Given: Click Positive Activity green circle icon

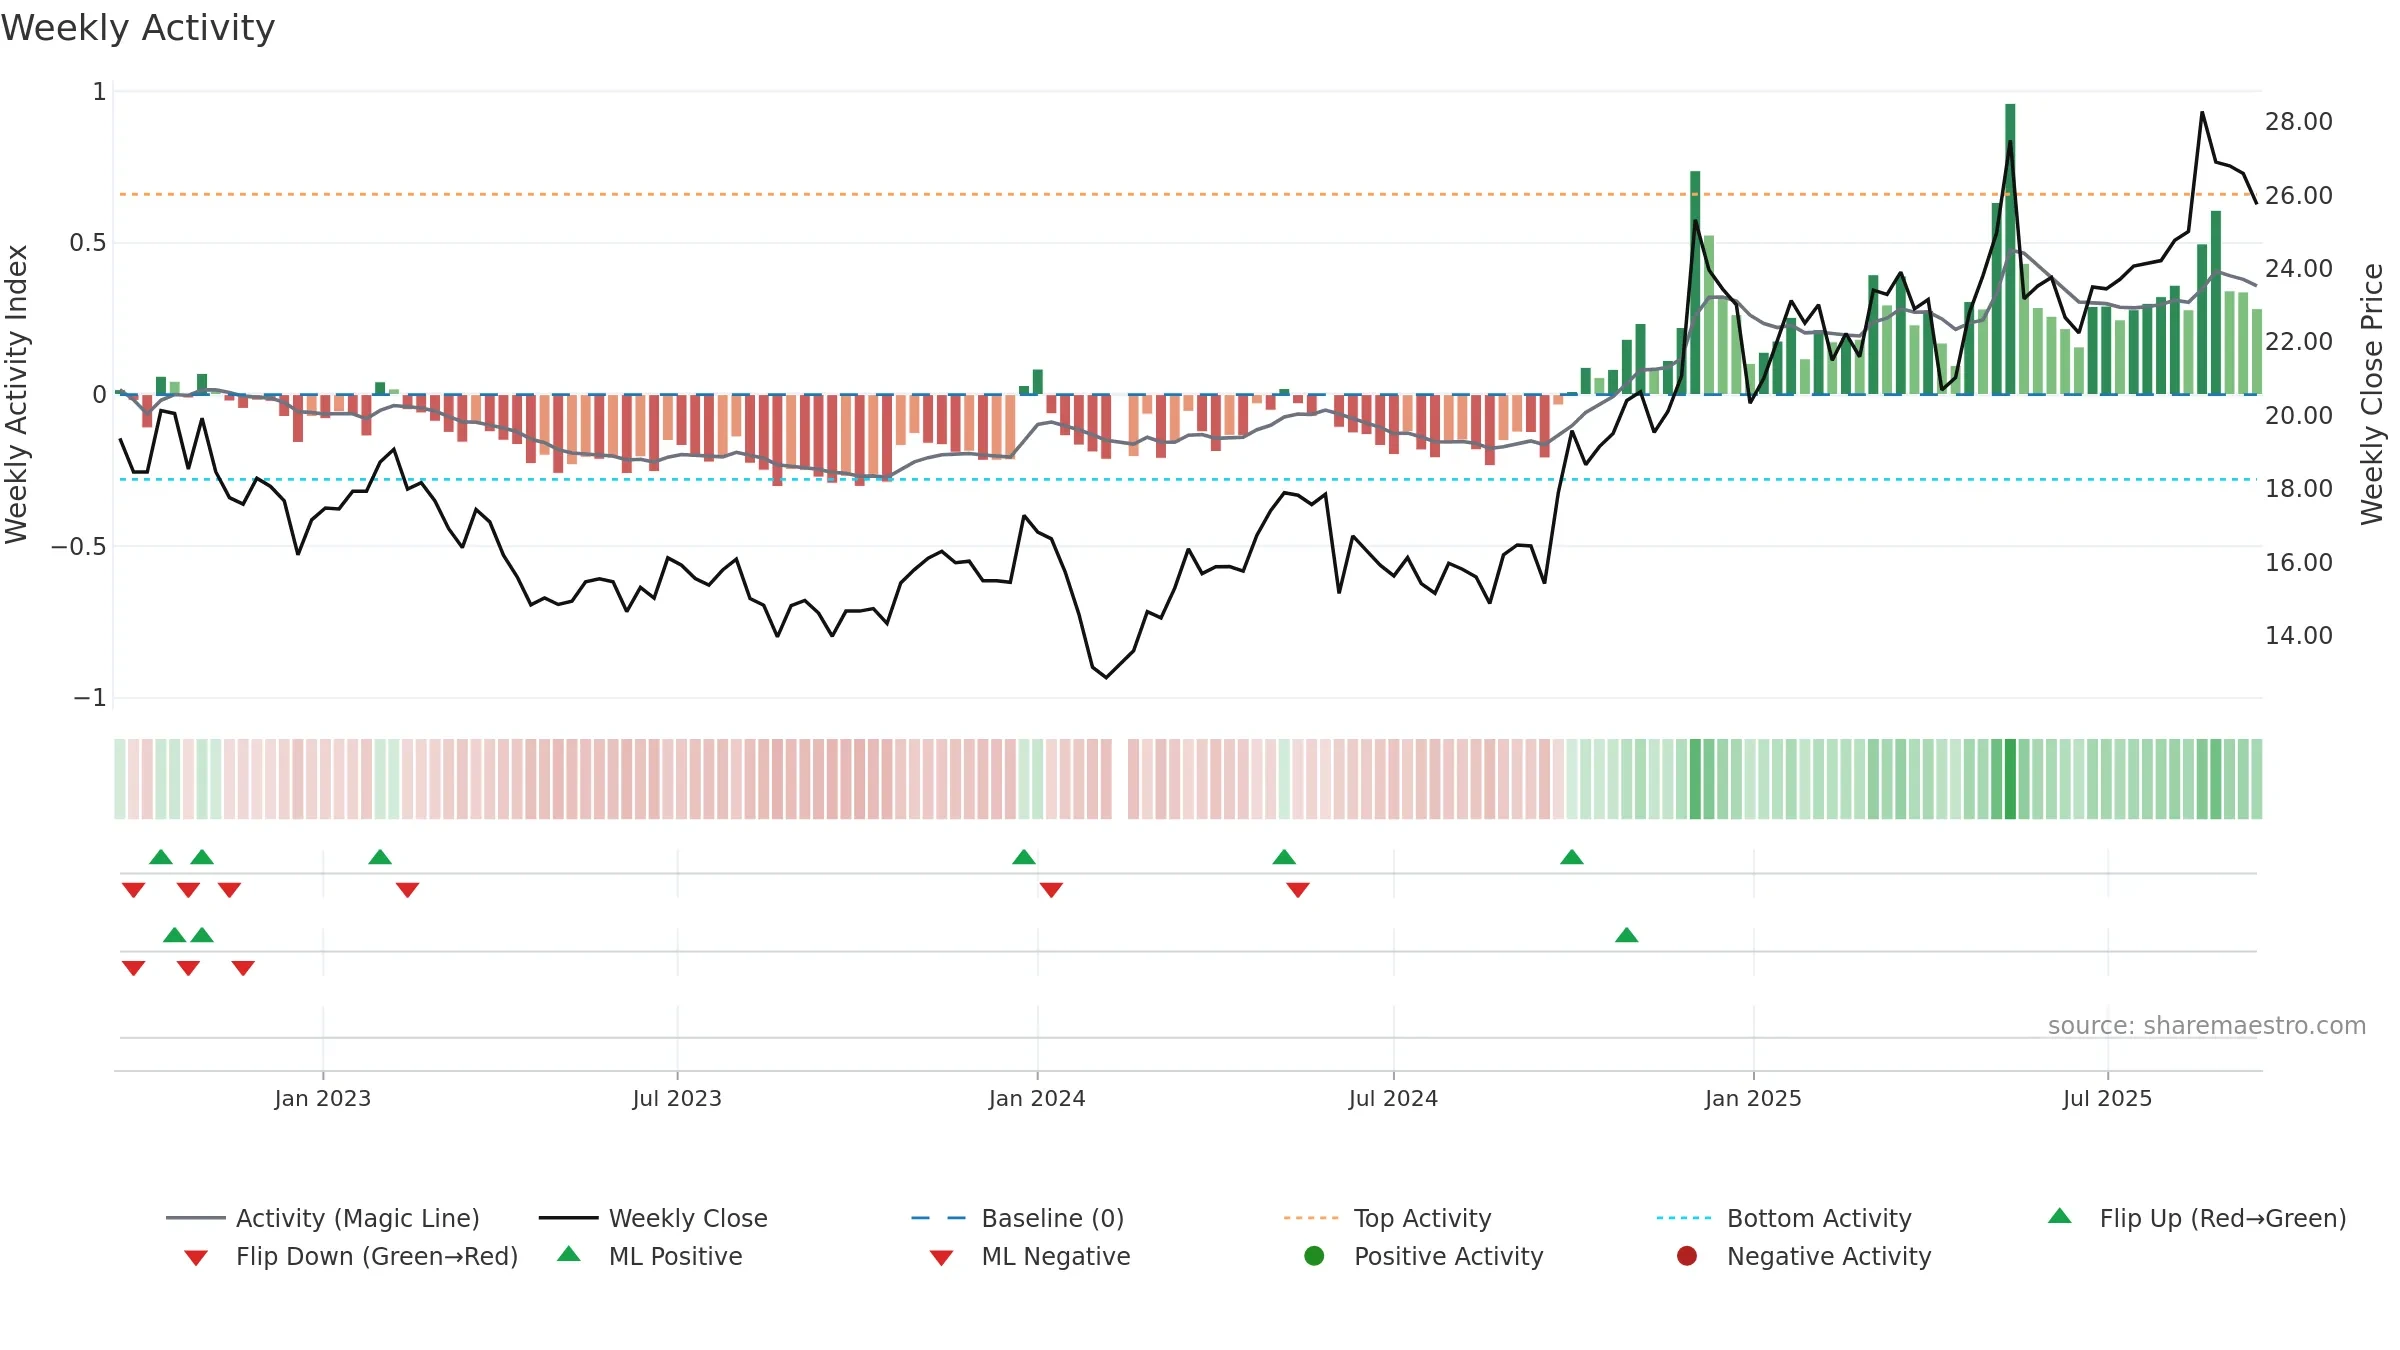Looking at the screenshot, I should click(1315, 1255).
